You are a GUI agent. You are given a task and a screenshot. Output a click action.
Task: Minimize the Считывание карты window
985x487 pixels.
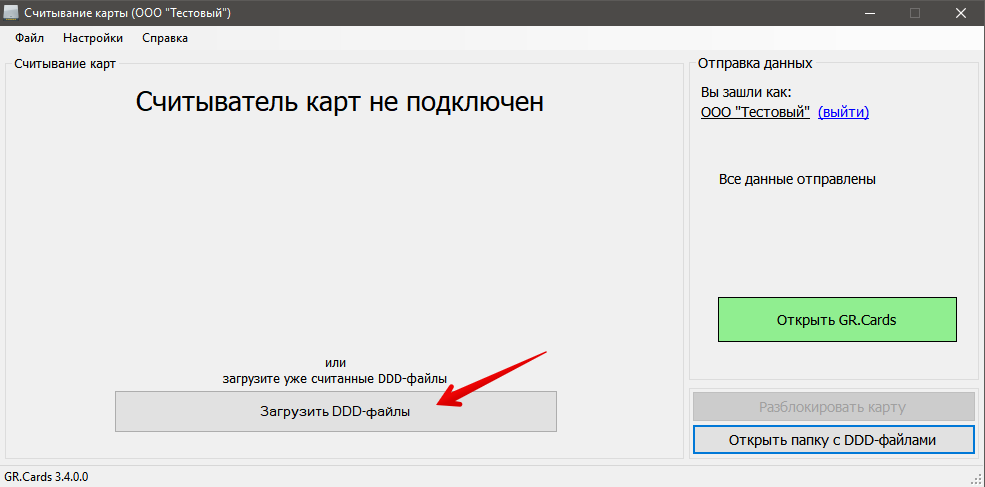tap(868, 12)
